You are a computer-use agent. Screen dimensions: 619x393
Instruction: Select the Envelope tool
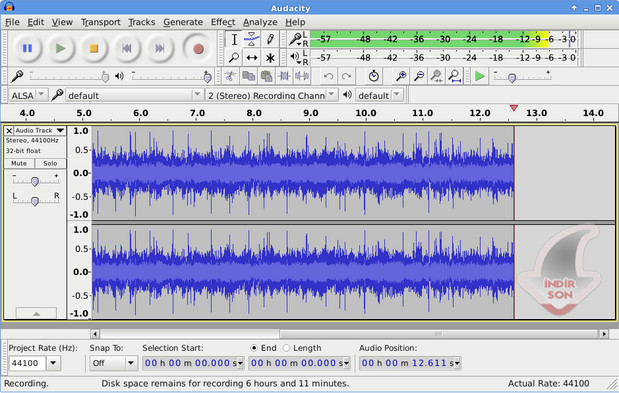point(251,39)
